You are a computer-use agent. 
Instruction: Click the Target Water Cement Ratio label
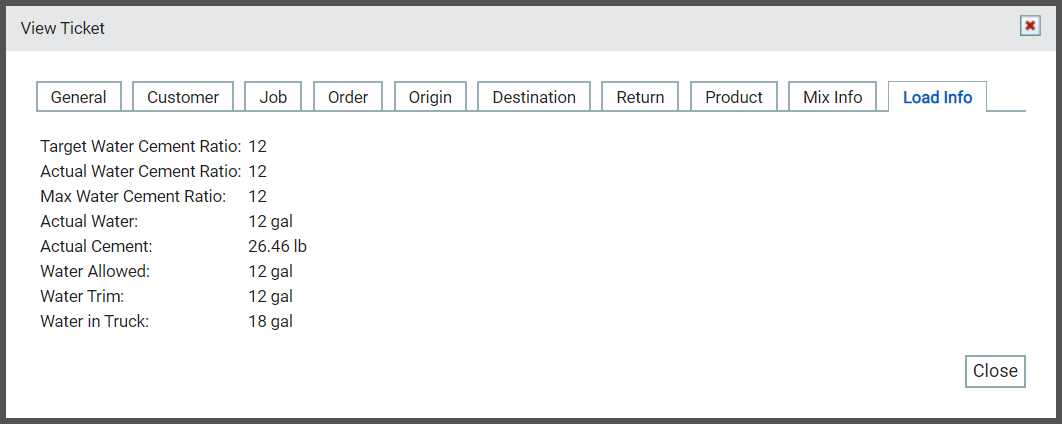click(141, 146)
